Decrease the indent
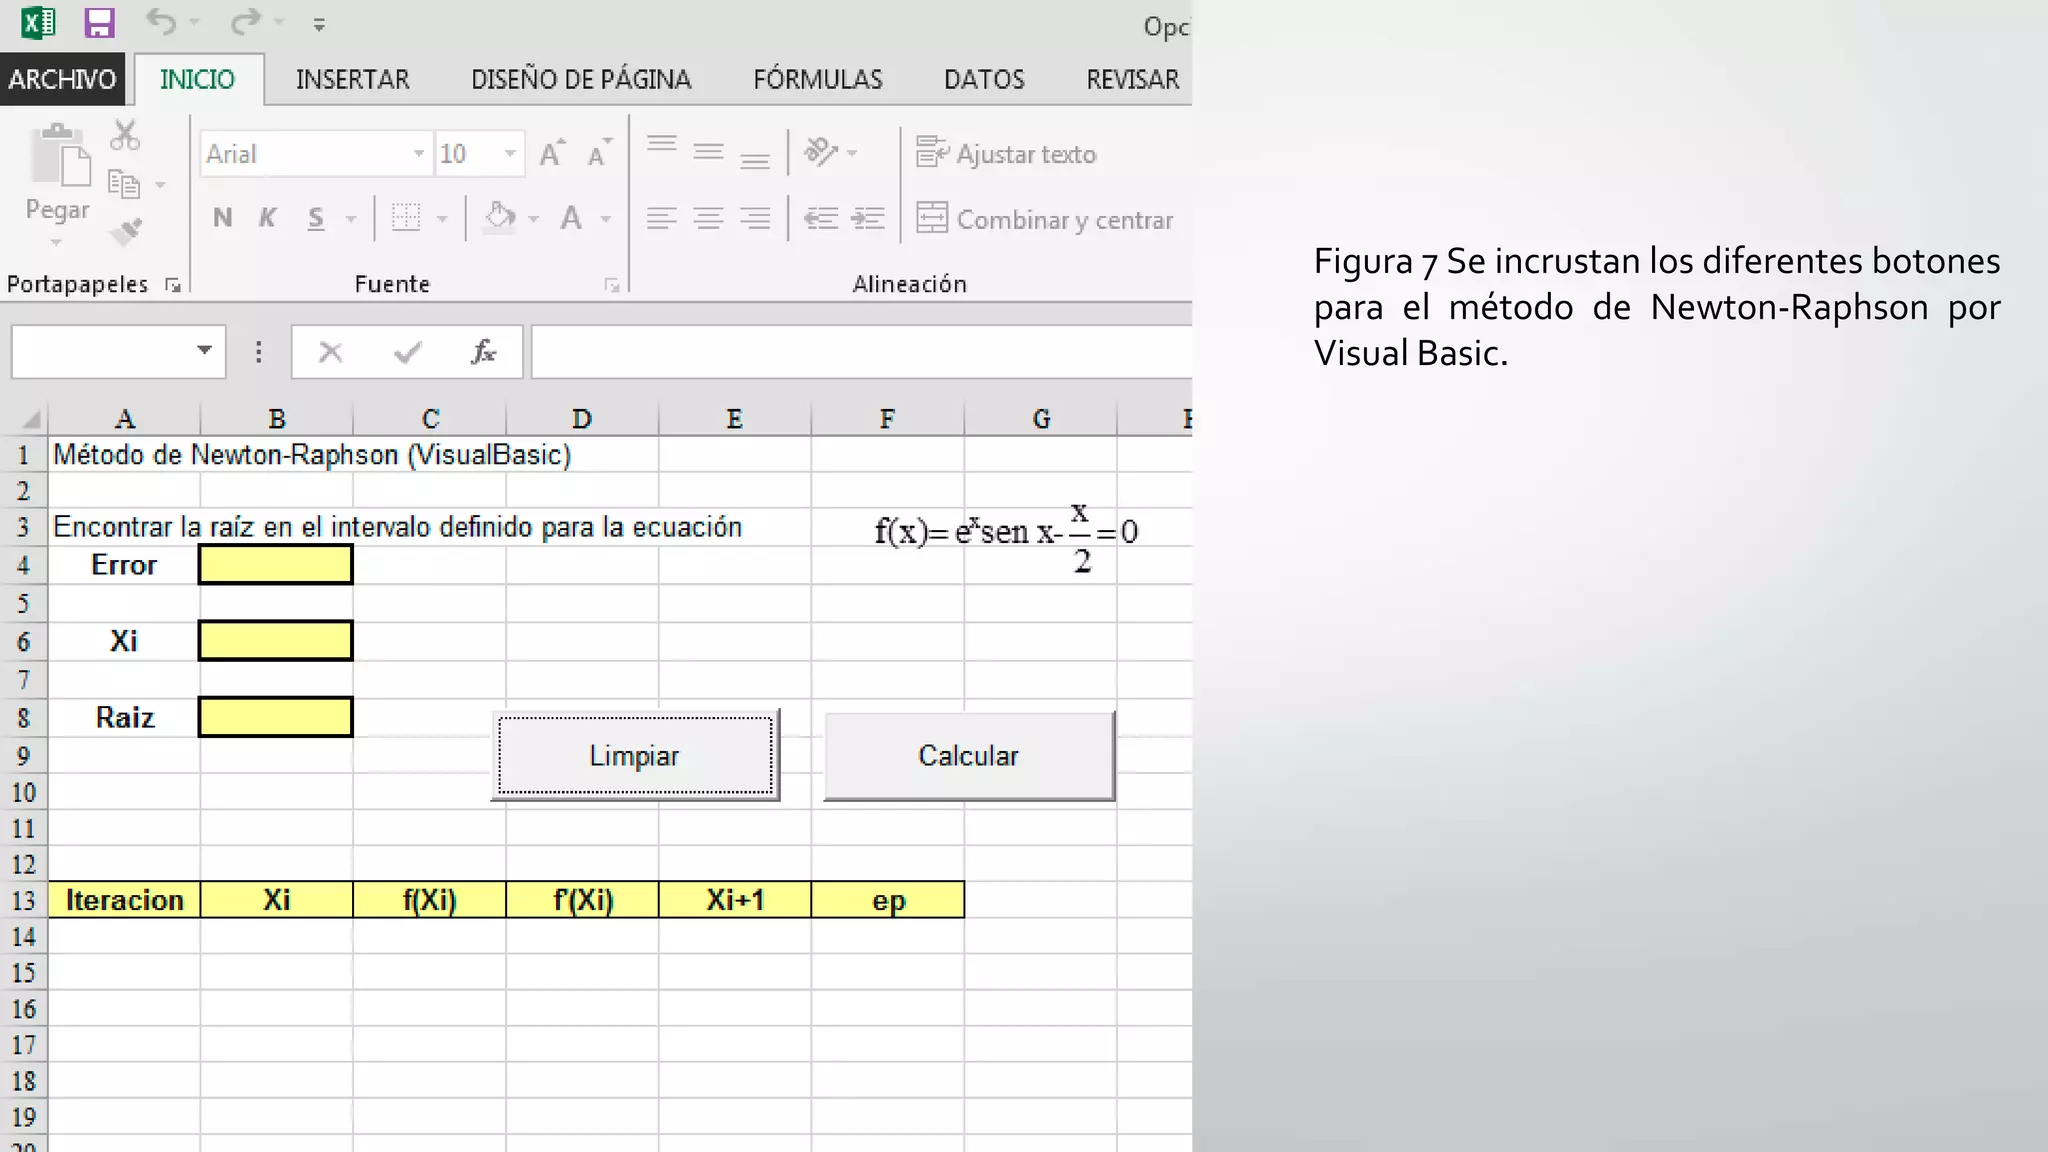The height and width of the screenshot is (1152, 2048). coord(821,218)
